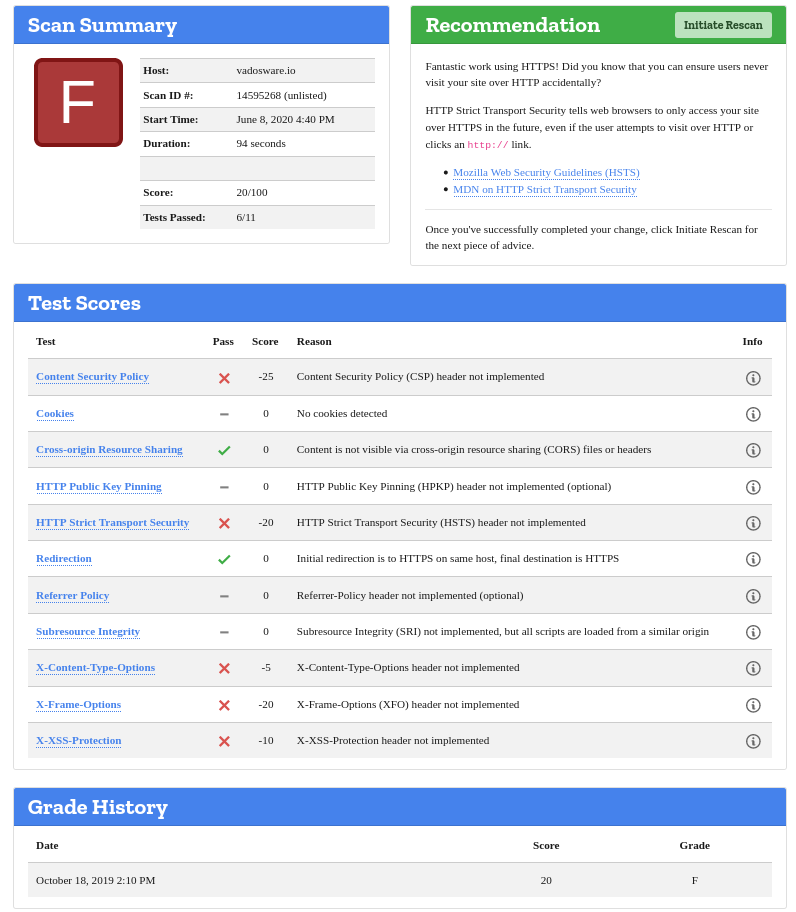Click info icon for HTTP Strict Transport Security
This screenshot has width=796, height=912.
point(753,523)
